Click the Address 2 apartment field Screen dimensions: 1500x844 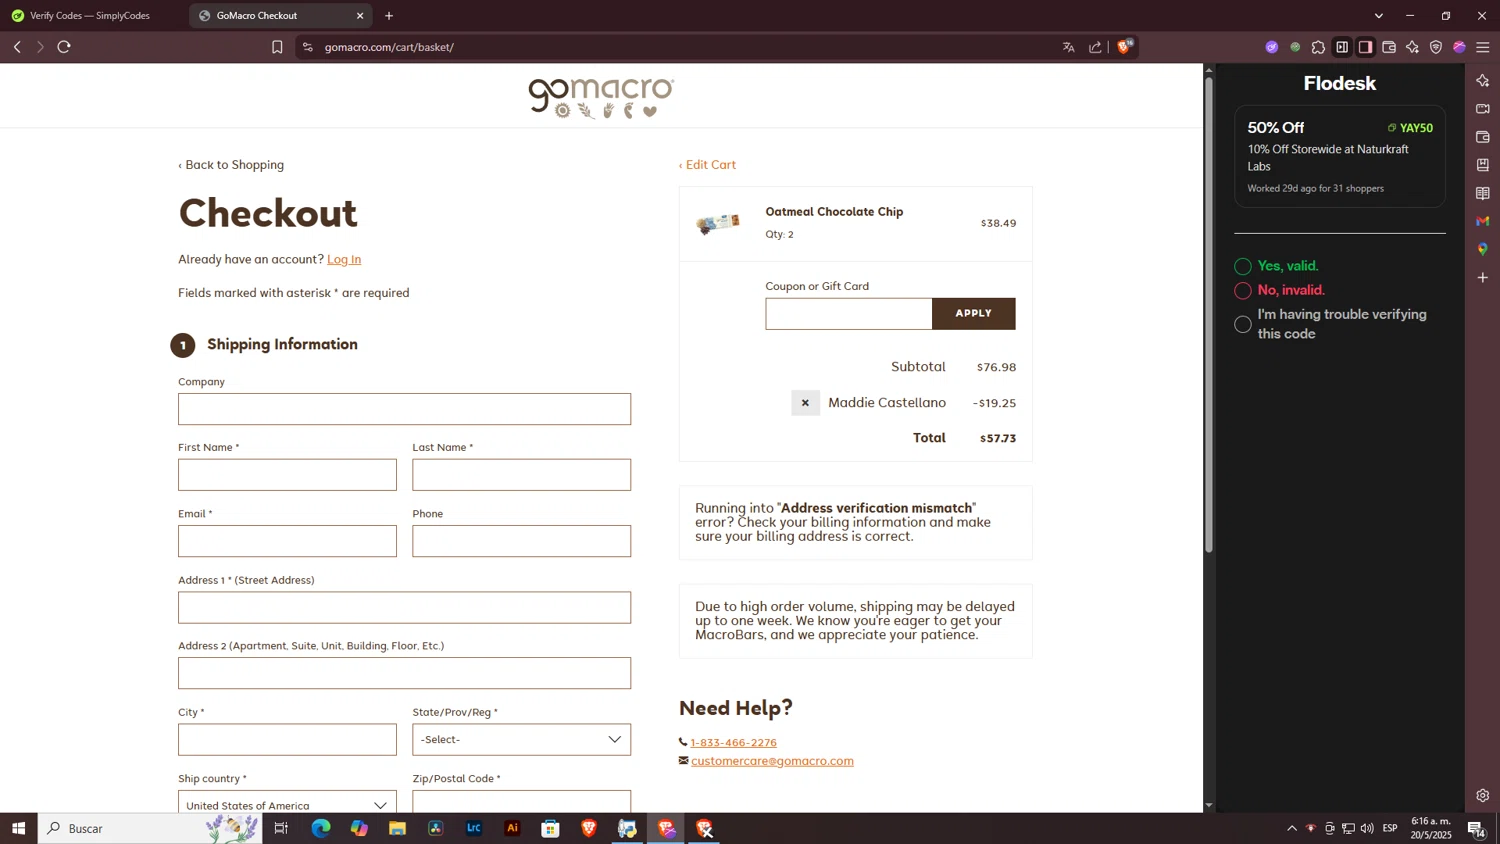pos(404,673)
